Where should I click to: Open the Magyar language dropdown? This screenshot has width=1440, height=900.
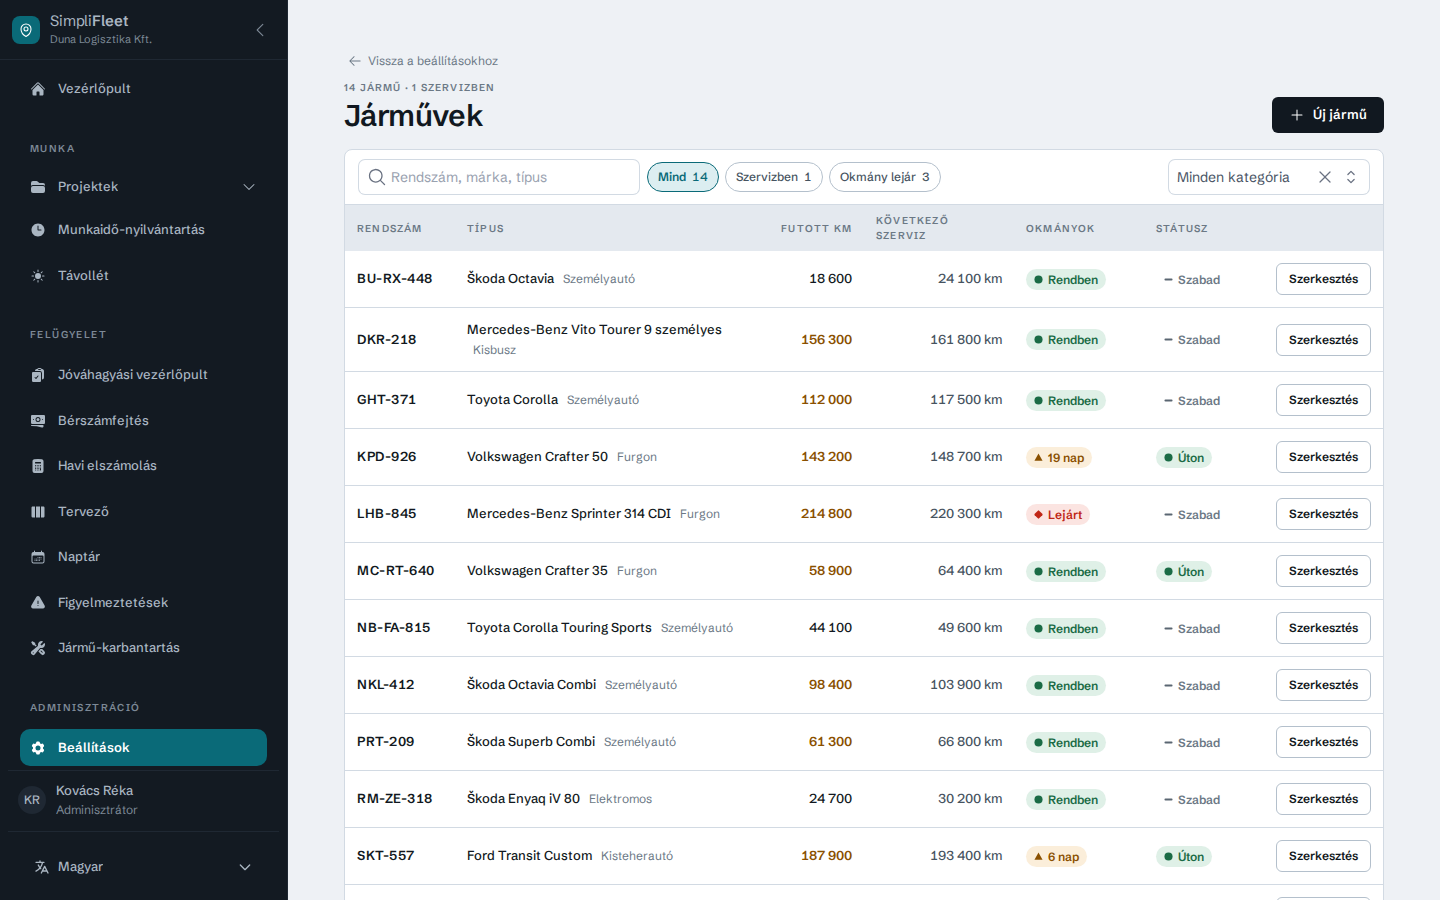[x=144, y=867]
